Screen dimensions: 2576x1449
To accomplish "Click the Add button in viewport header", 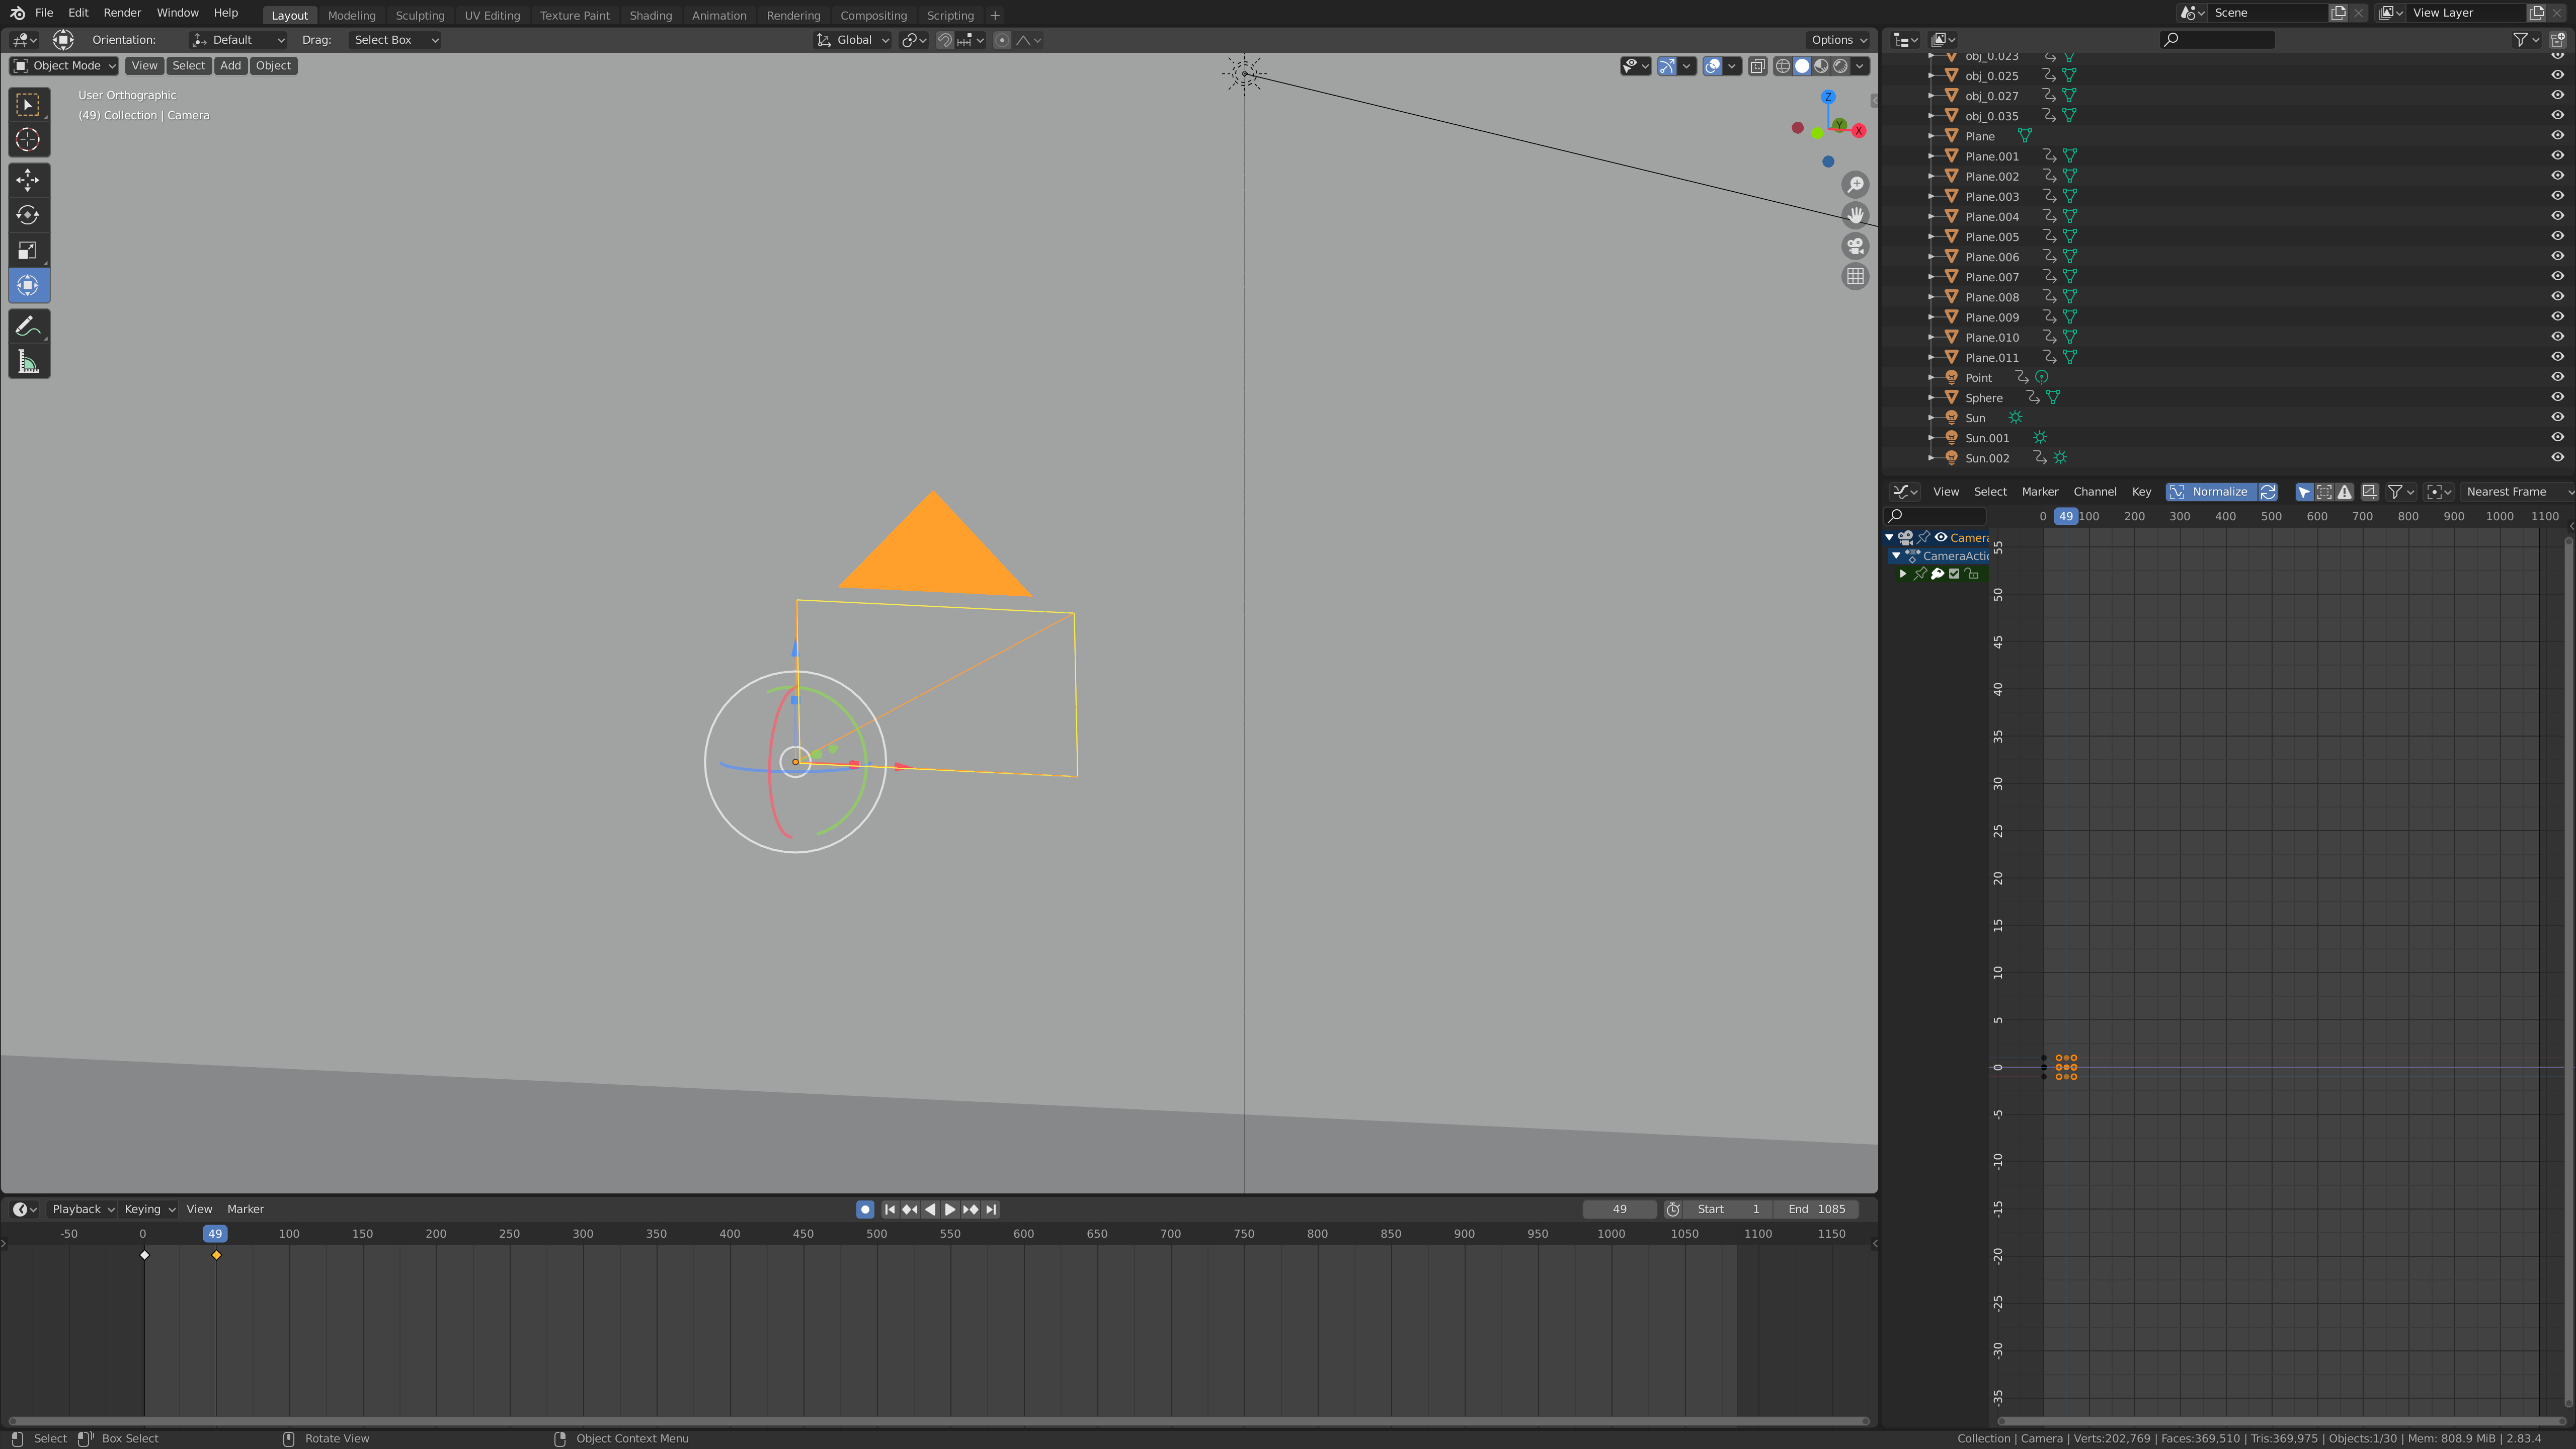I will (x=230, y=66).
